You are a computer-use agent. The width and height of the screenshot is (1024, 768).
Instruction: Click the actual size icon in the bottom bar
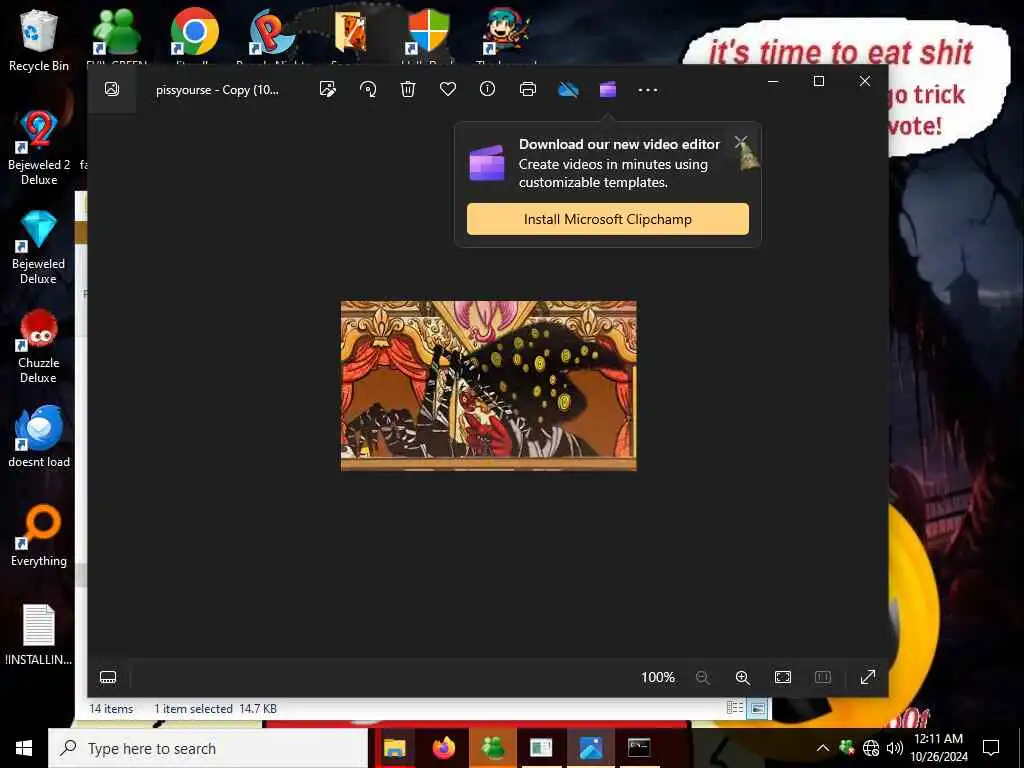(823, 677)
